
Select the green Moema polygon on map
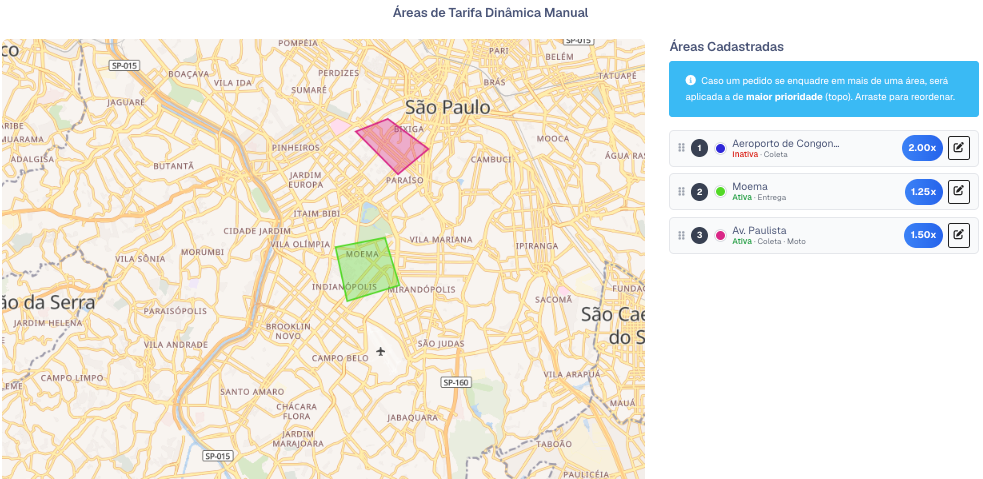(367, 269)
